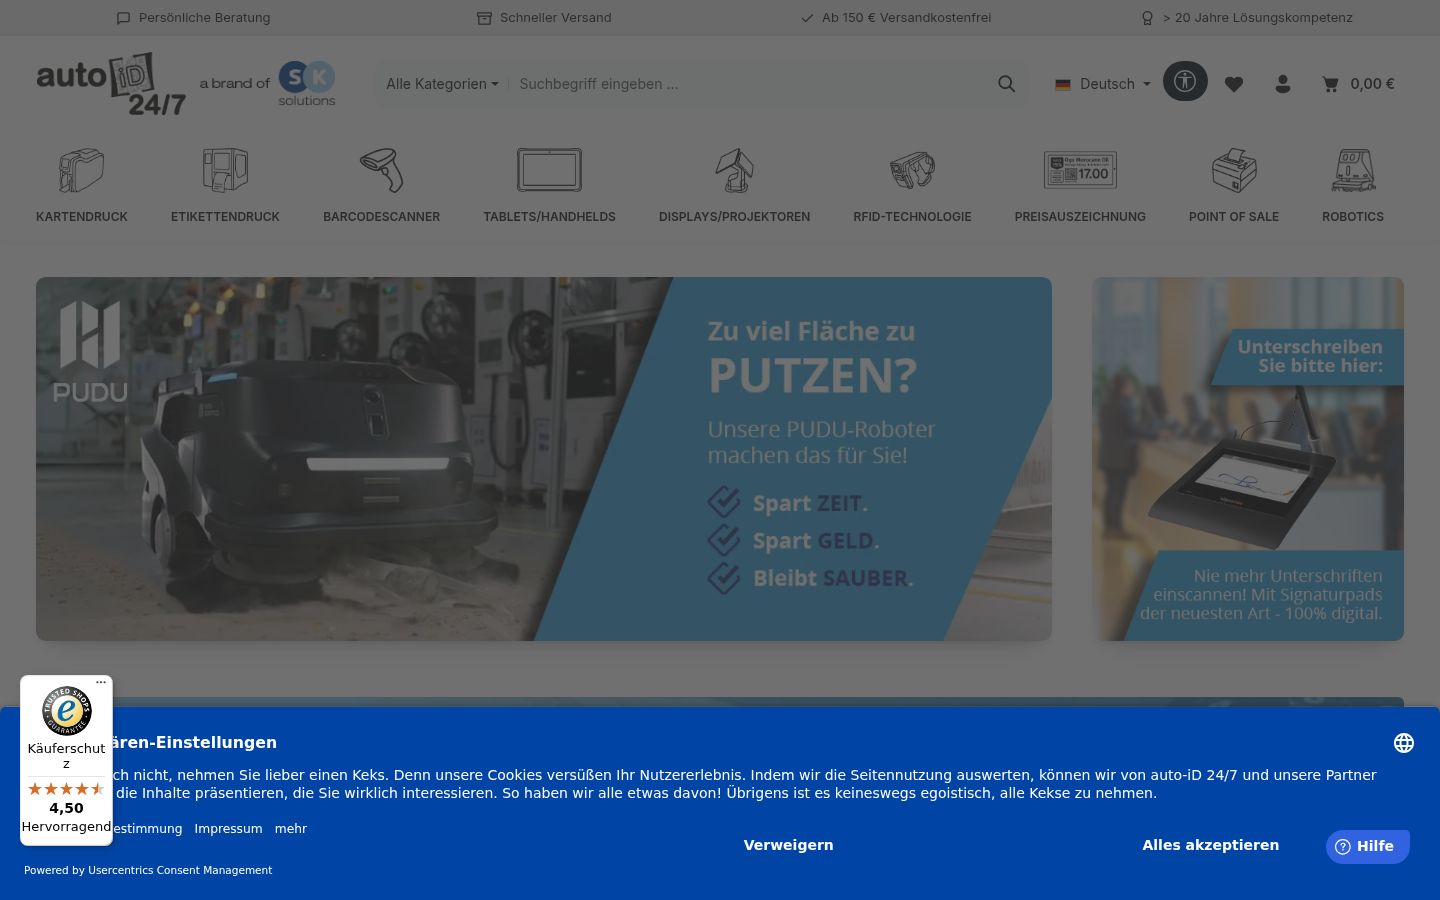Open the SK solutions brand logo
The width and height of the screenshot is (1440, 900).
pyautogui.click(x=306, y=84)
